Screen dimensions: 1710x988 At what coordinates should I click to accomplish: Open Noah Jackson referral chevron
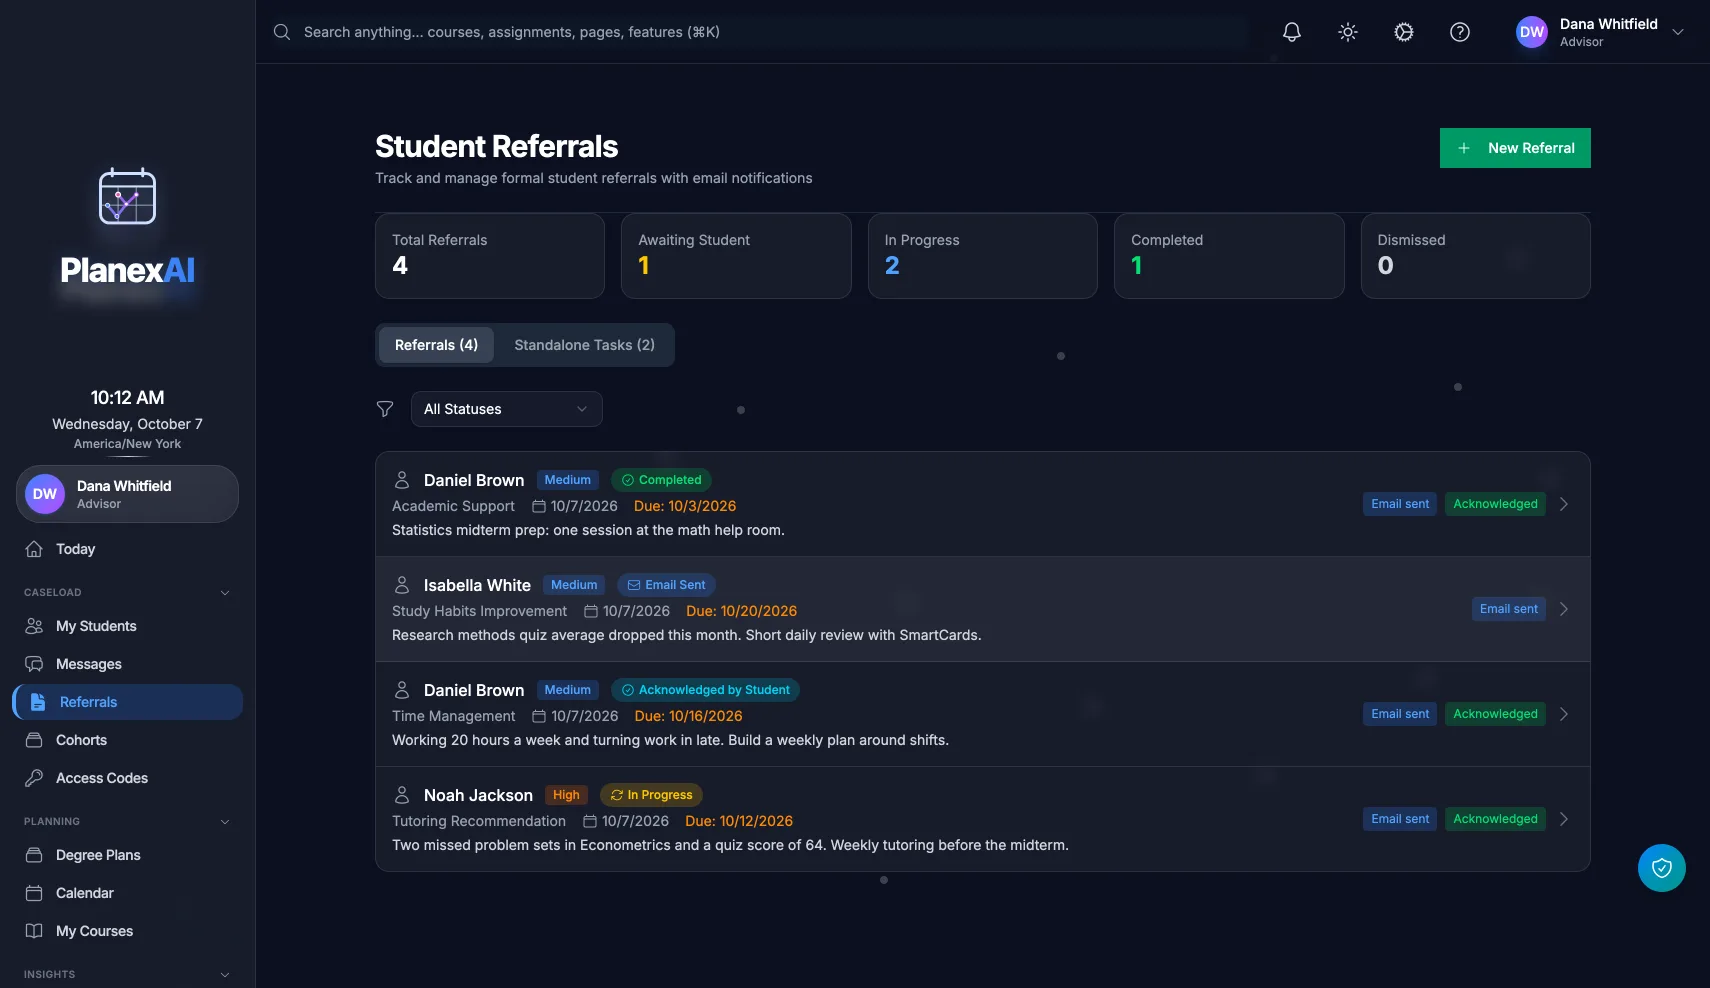1564,819
